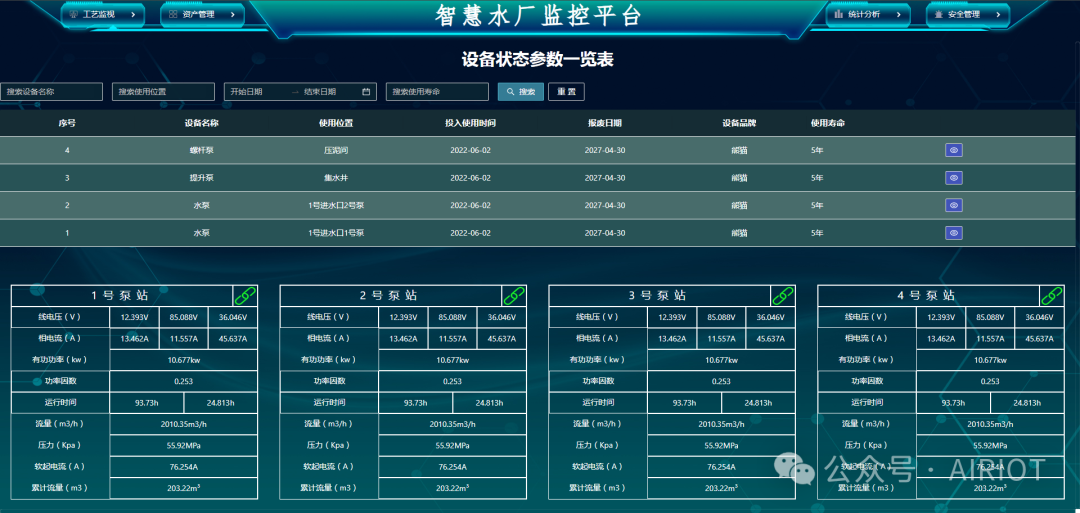Click the 投入使用时间 column header
Viewport: 1080px width, 513px height.
pyautogui.click(x=470, y=123)
